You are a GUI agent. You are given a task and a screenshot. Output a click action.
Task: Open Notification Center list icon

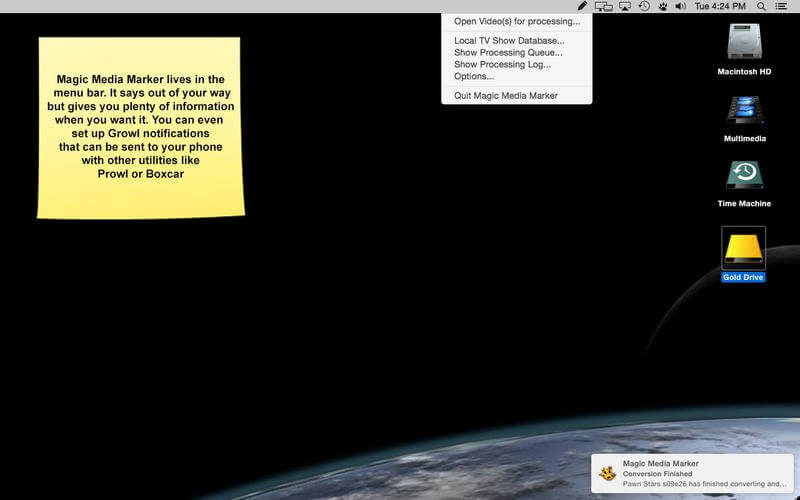click(x=781, y=6)
